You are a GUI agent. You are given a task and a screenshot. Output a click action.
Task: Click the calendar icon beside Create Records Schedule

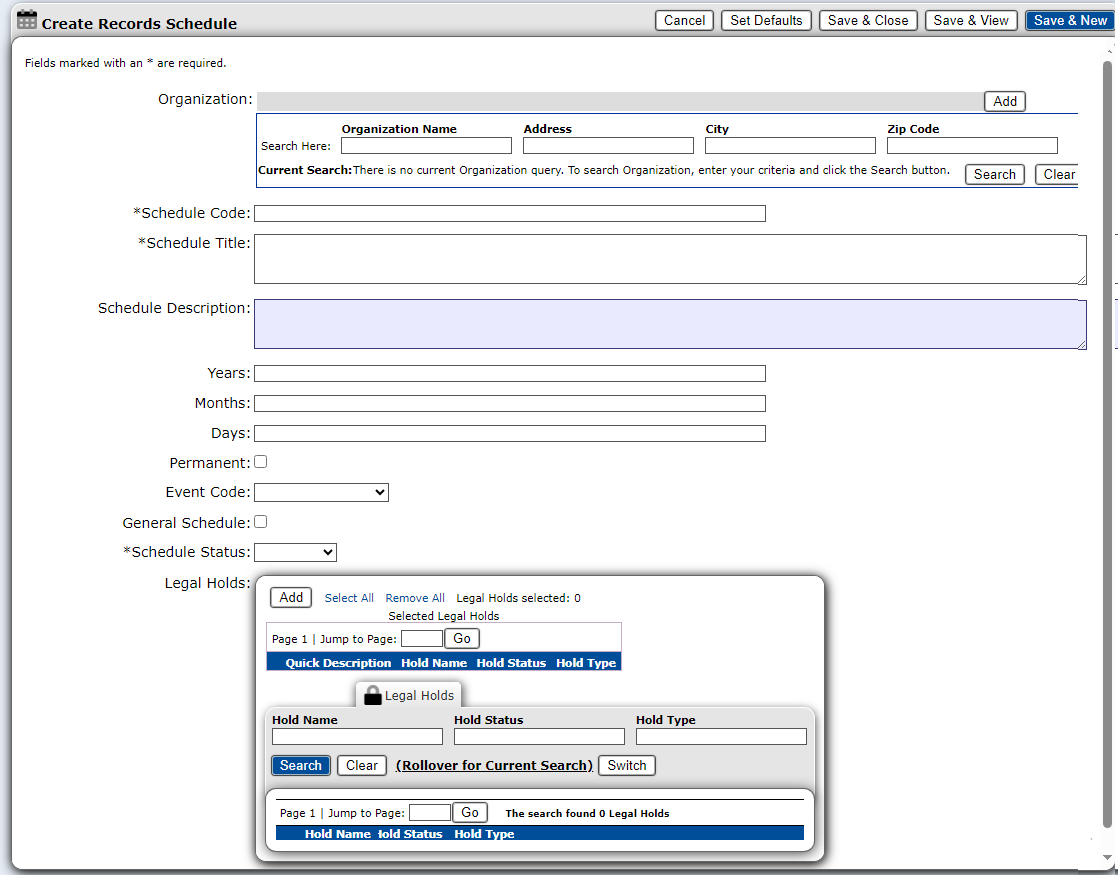click(27, 20)
